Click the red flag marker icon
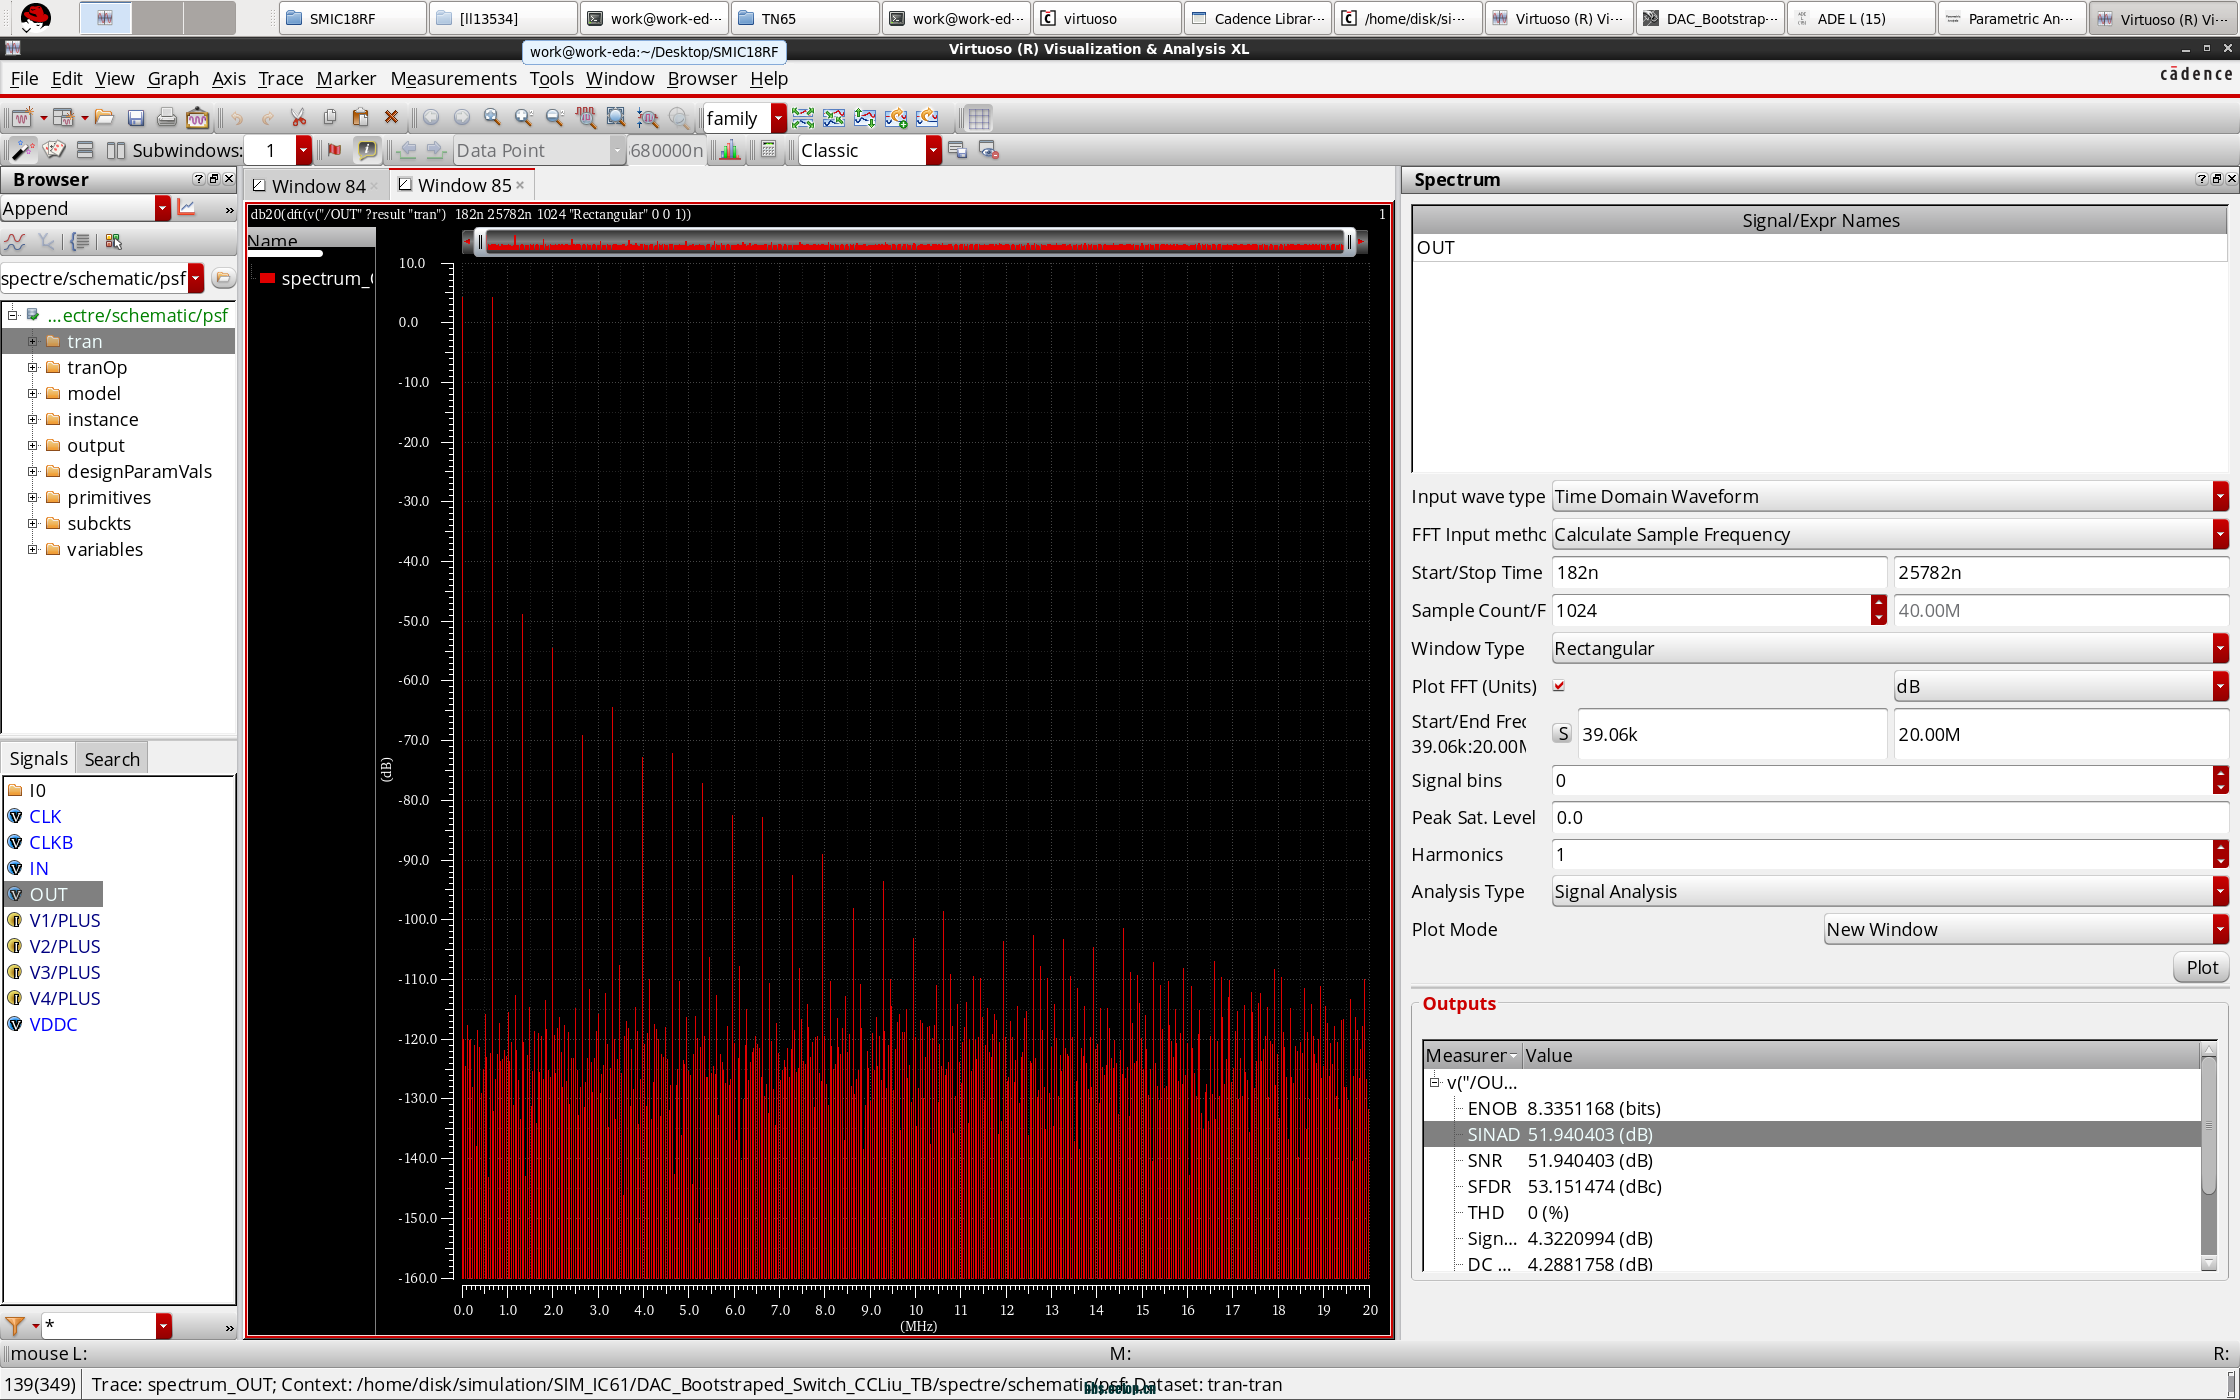Image resolution: width=2240 pixels, height=1400 pixels. (x=335, y=150)
